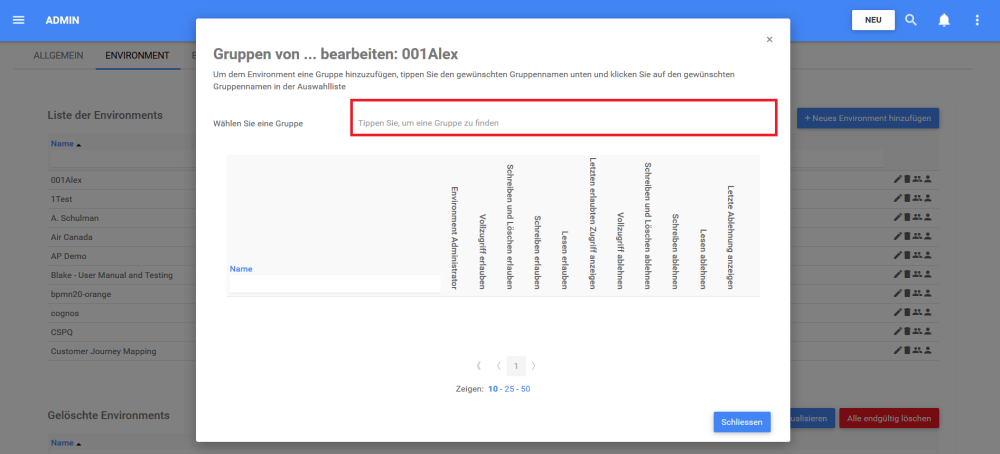Go to the next page arrow
This screenshot has height=454, width=1000.
tap(533, 366)
